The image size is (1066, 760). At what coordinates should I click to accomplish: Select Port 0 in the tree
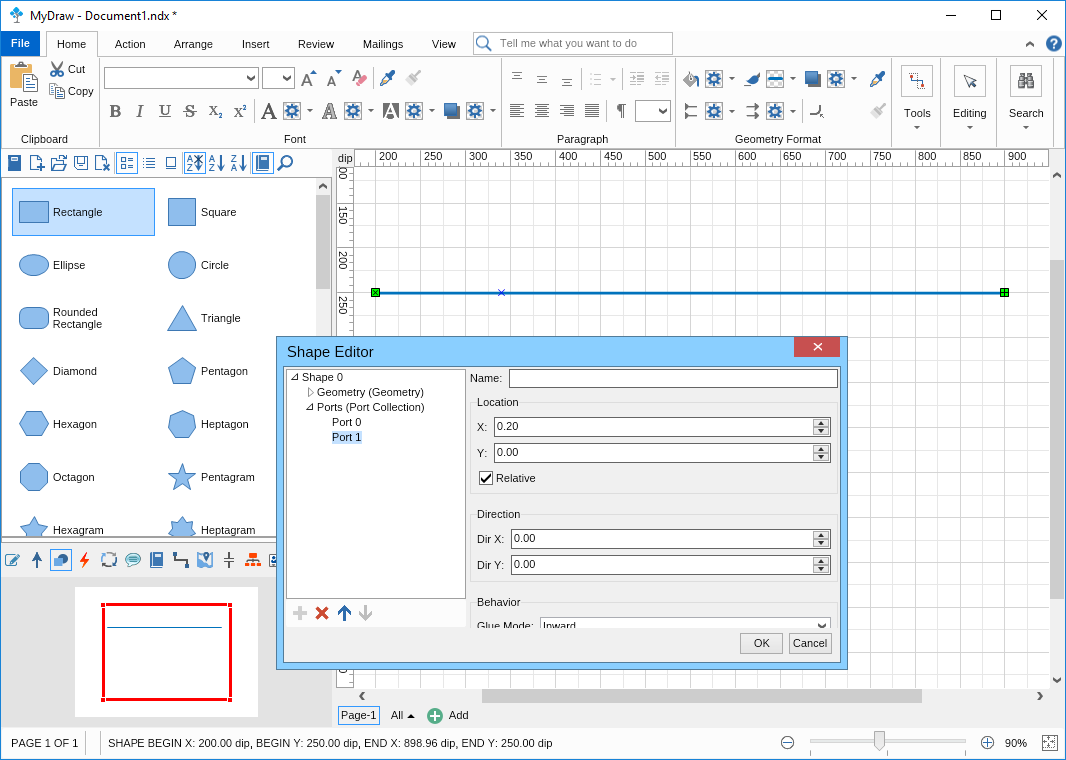(347, 422)
